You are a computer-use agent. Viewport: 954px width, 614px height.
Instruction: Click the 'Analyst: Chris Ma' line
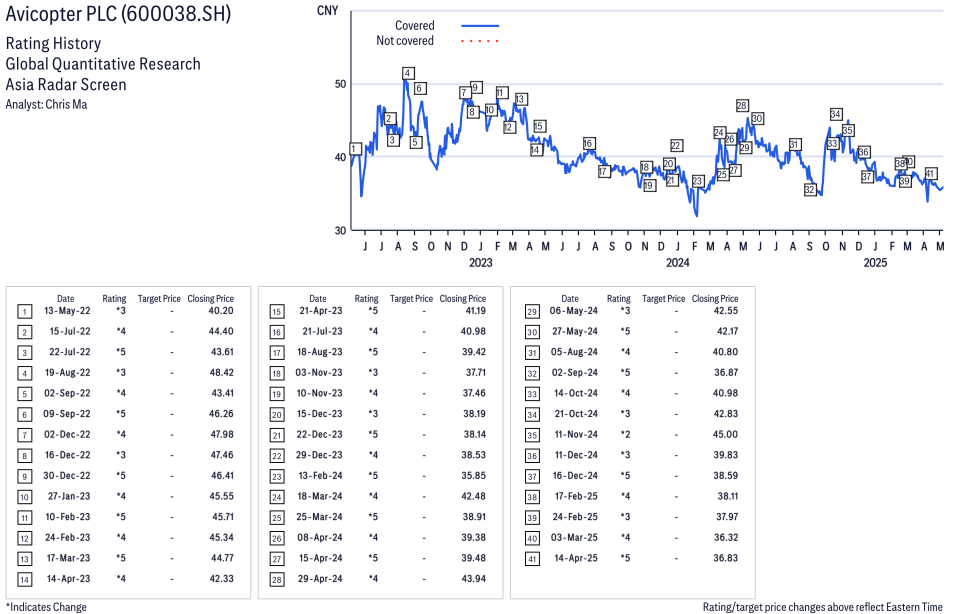pos(46,105)
